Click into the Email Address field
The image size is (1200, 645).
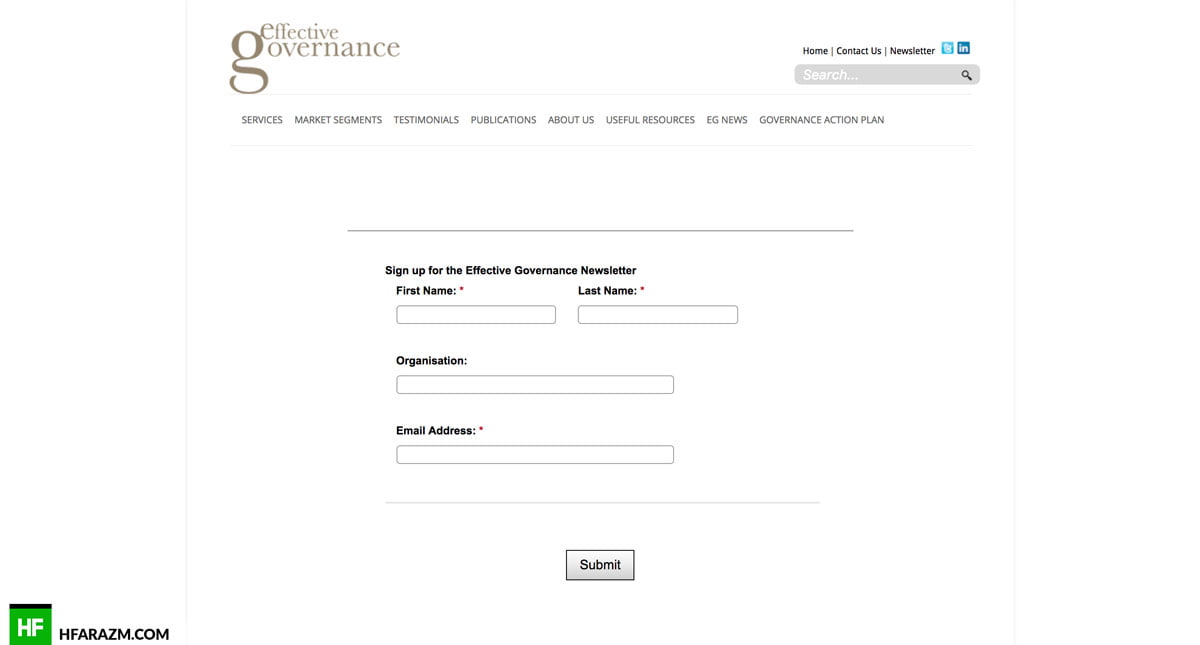tap(535, 455)
